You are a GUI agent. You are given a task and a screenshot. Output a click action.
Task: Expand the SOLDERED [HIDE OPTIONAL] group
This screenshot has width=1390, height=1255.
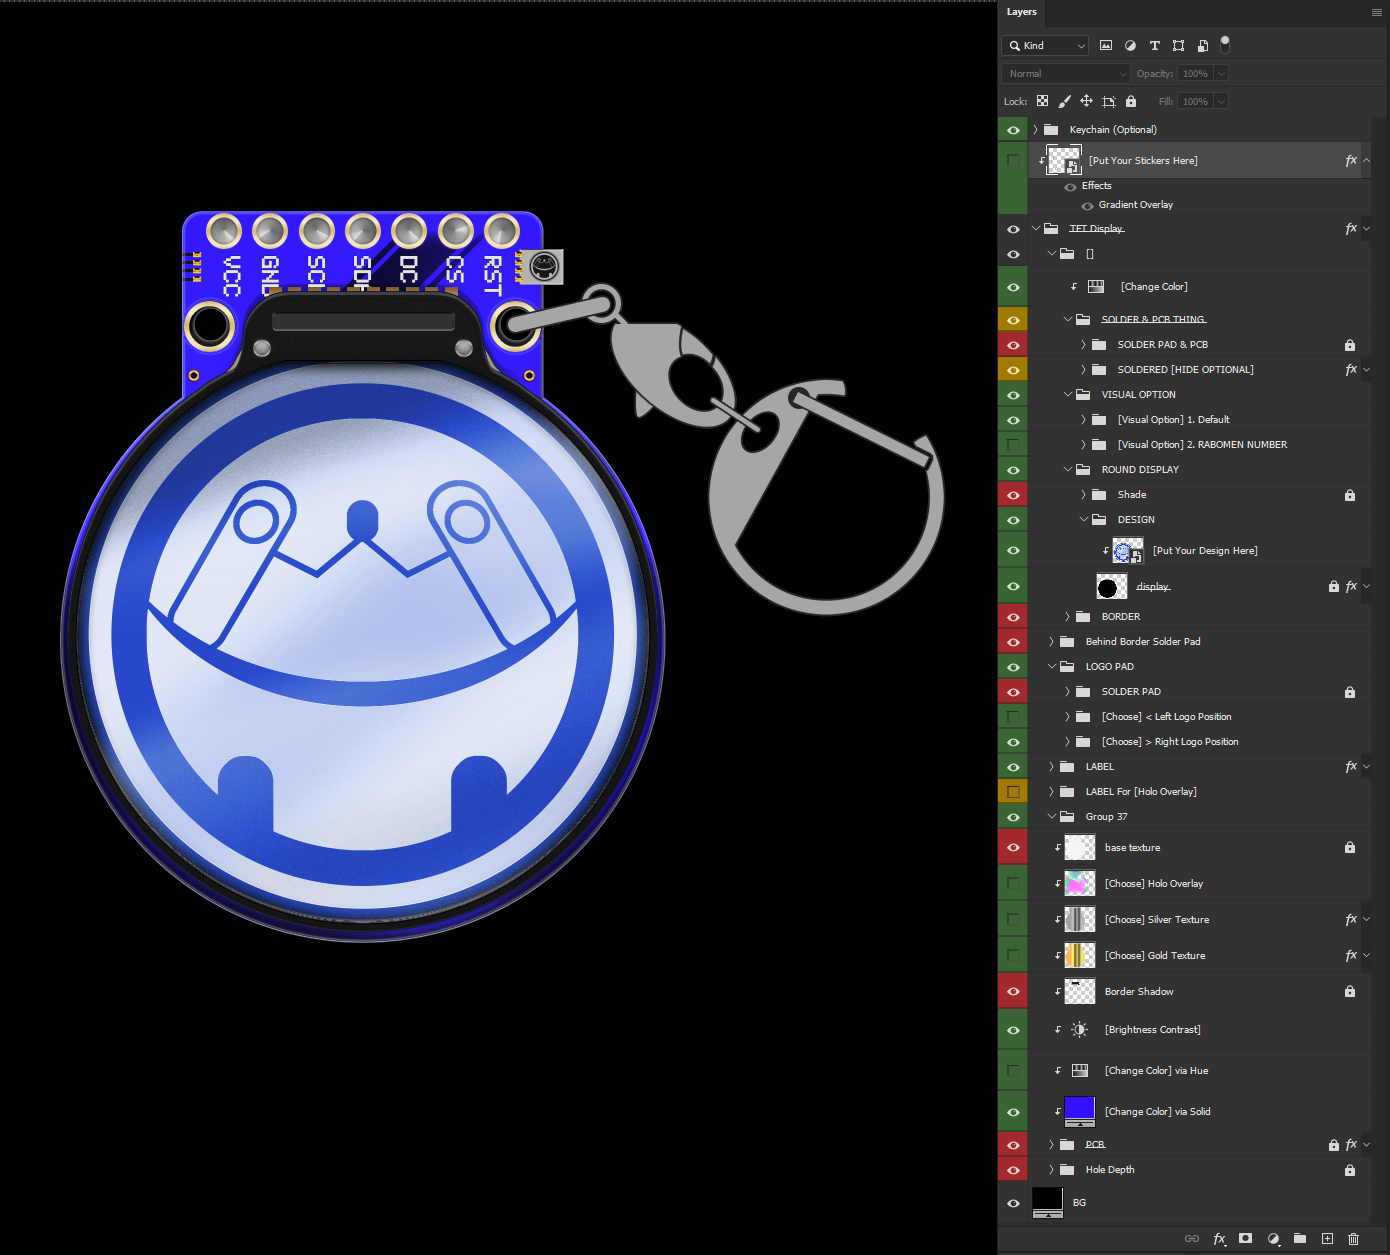tap(1083, 370)
